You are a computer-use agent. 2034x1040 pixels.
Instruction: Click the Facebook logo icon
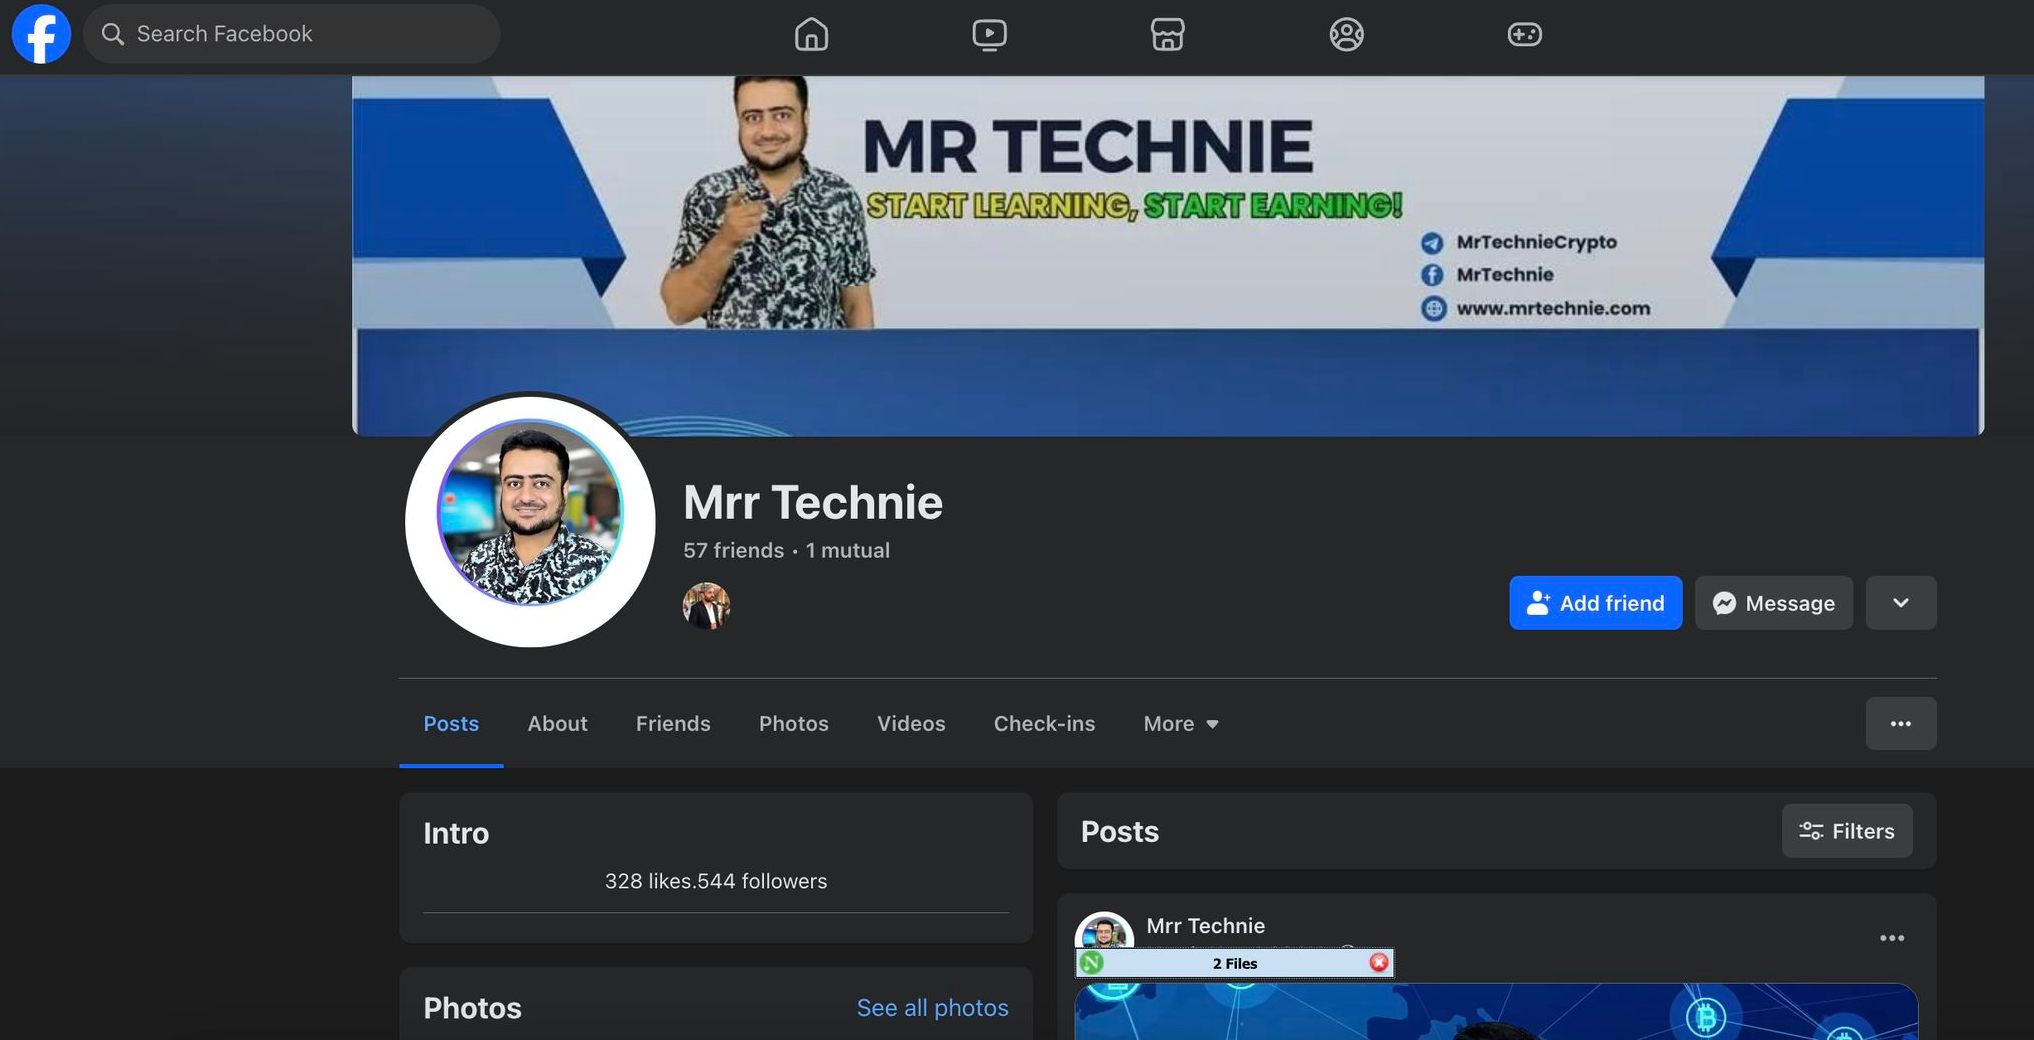click(41, 34)
